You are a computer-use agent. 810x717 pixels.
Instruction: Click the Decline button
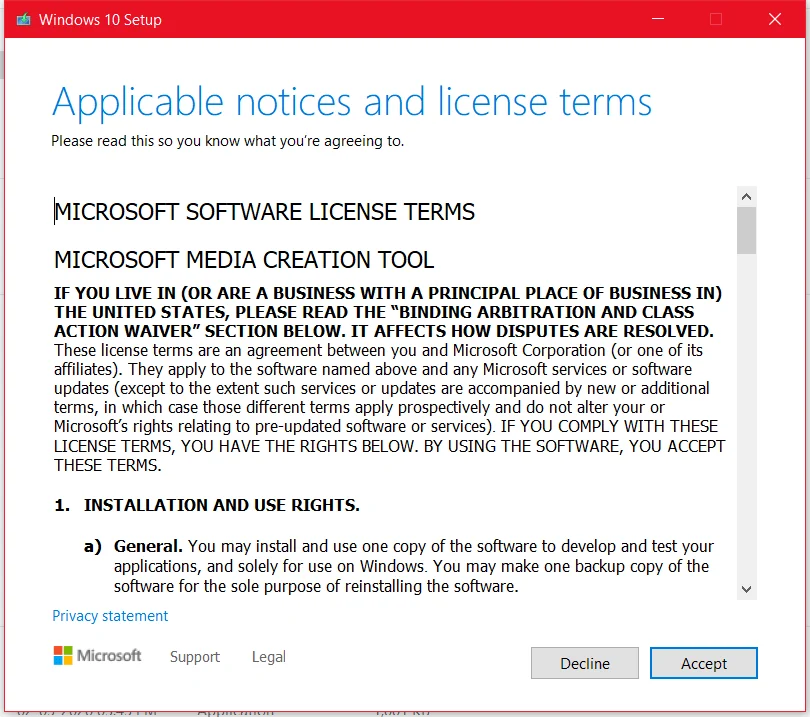coord(585,663)
